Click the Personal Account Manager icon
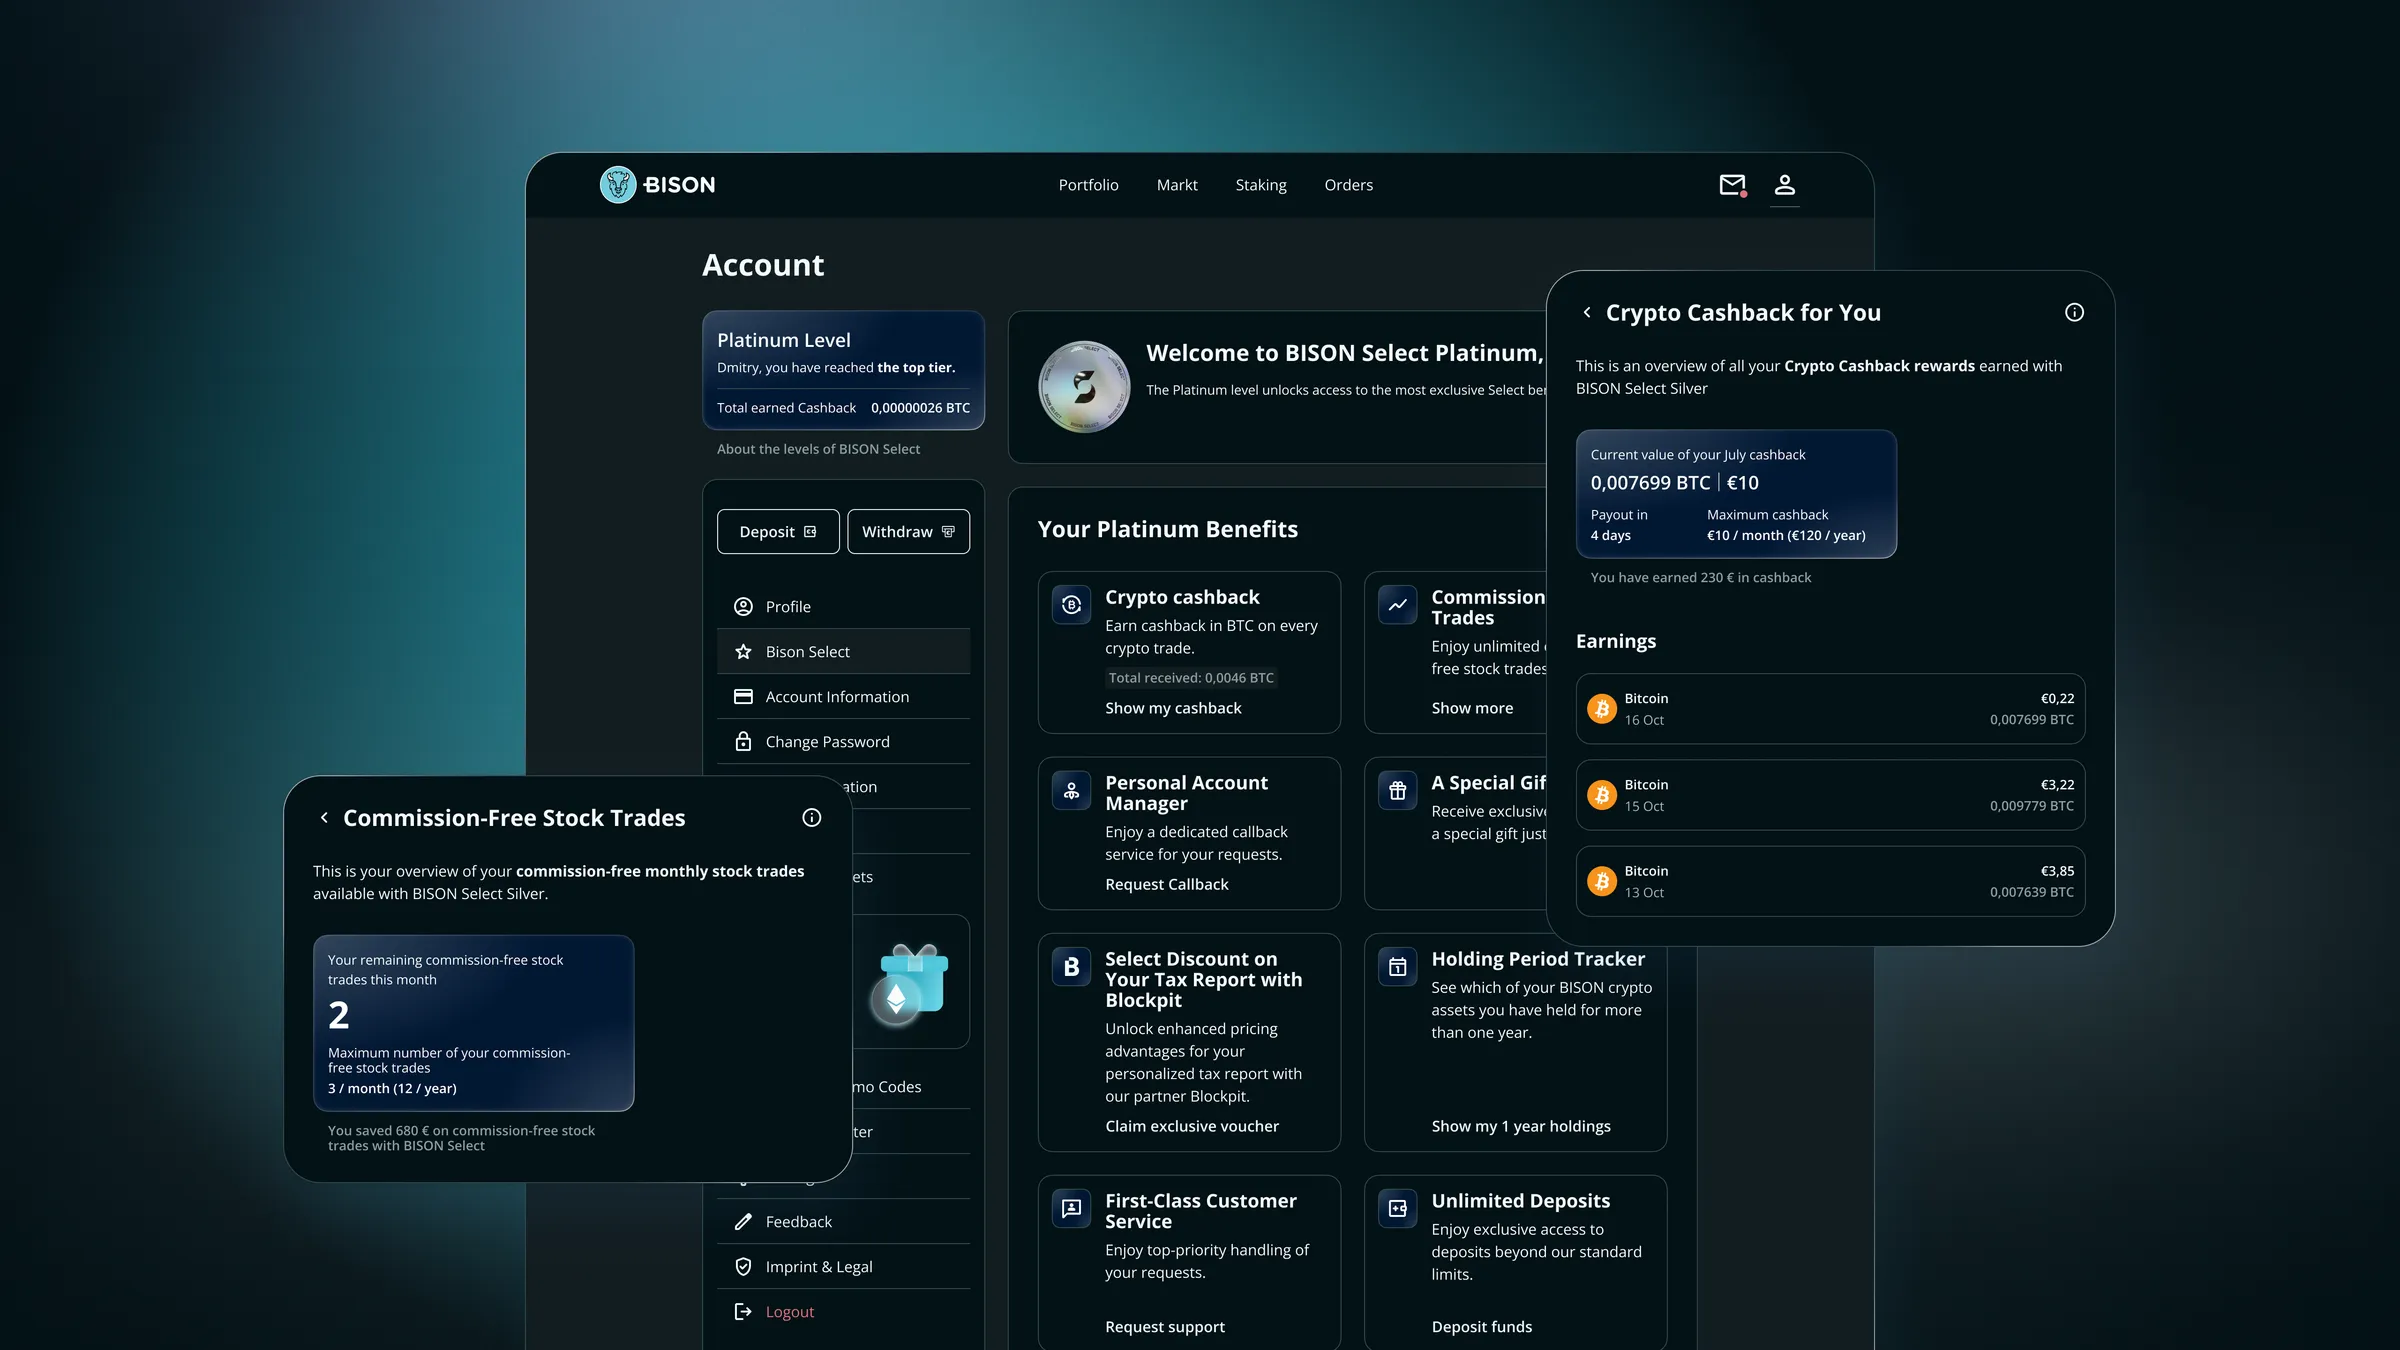Image resolution: width=2400 pixels, height=1350 pixels. coord(1072,791)
